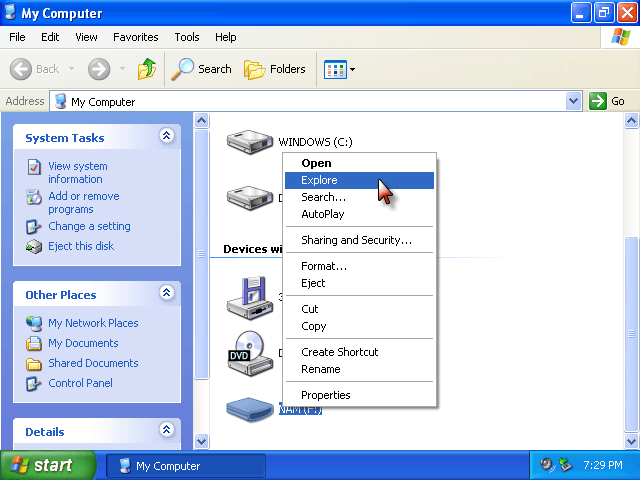This screenshot has width=640, height=480.
Task: Choose Search... from the context menu
Action: pos(359,197)
